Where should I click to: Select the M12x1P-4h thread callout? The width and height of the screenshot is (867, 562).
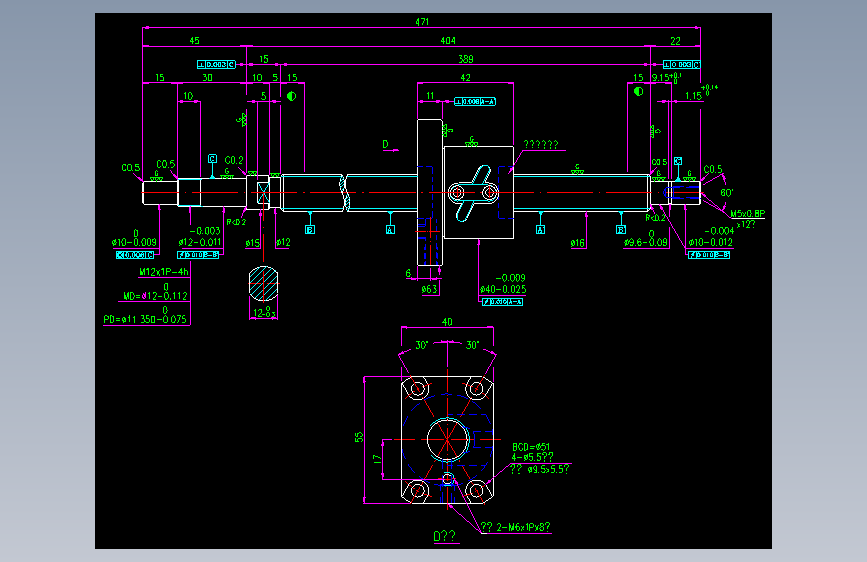pos(164,272)
